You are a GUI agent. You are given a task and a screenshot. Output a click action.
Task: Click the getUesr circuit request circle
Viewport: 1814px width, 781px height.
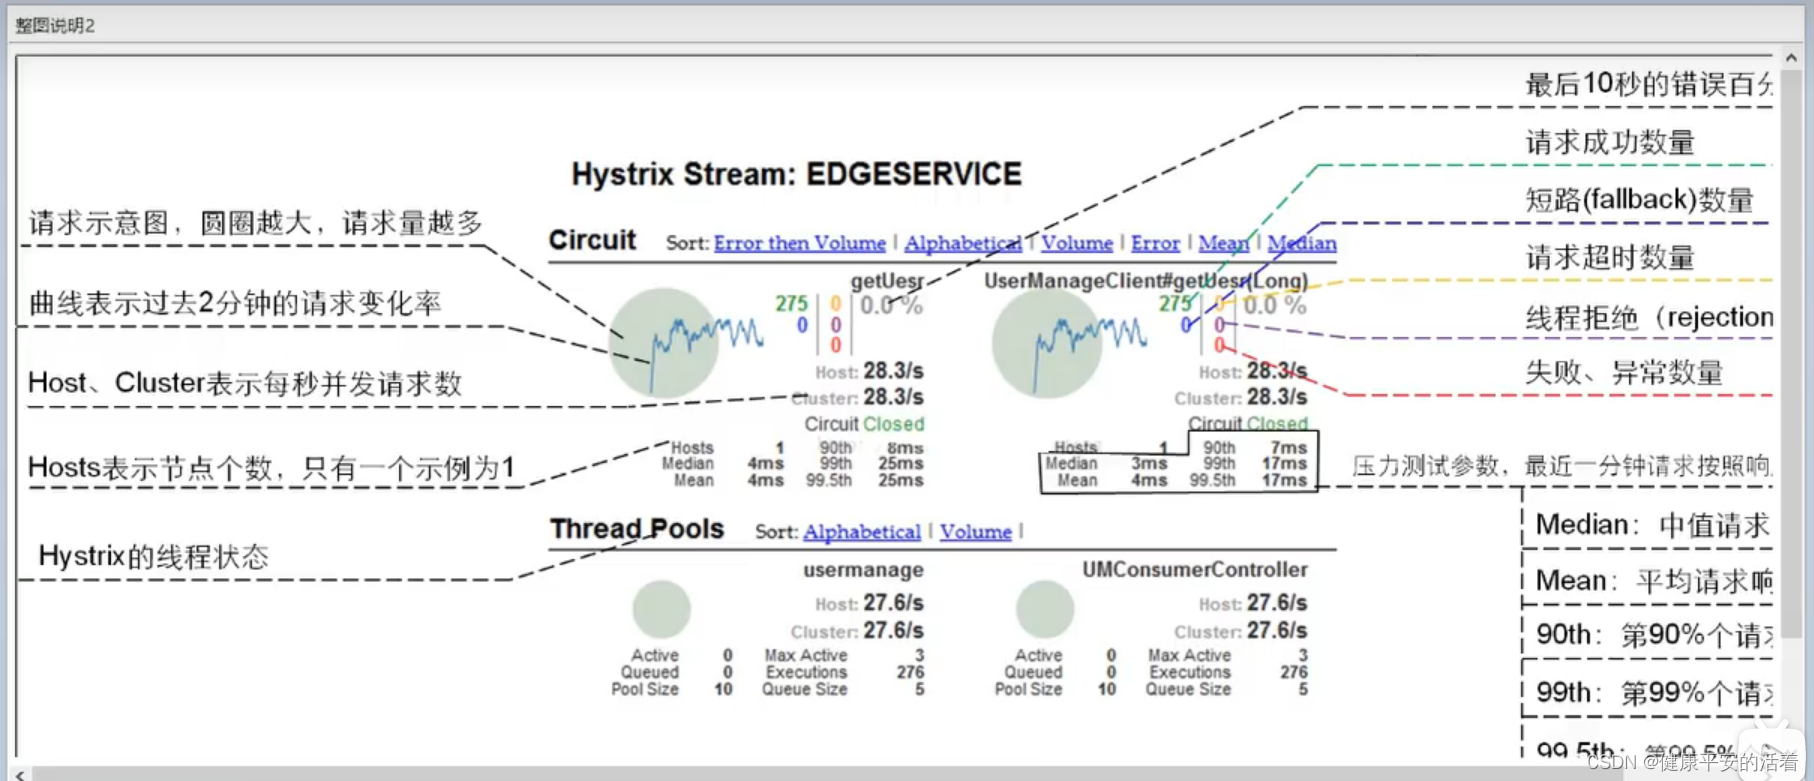(663, 343)
